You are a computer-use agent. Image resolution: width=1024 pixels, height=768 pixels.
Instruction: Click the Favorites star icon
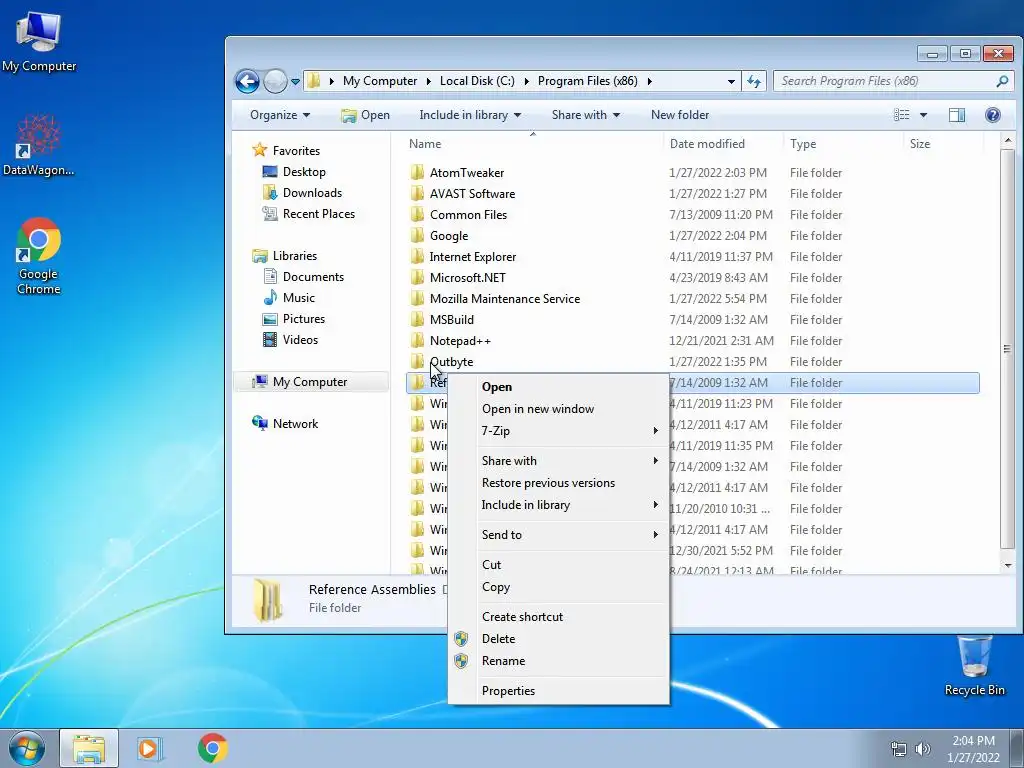[259, 150]
